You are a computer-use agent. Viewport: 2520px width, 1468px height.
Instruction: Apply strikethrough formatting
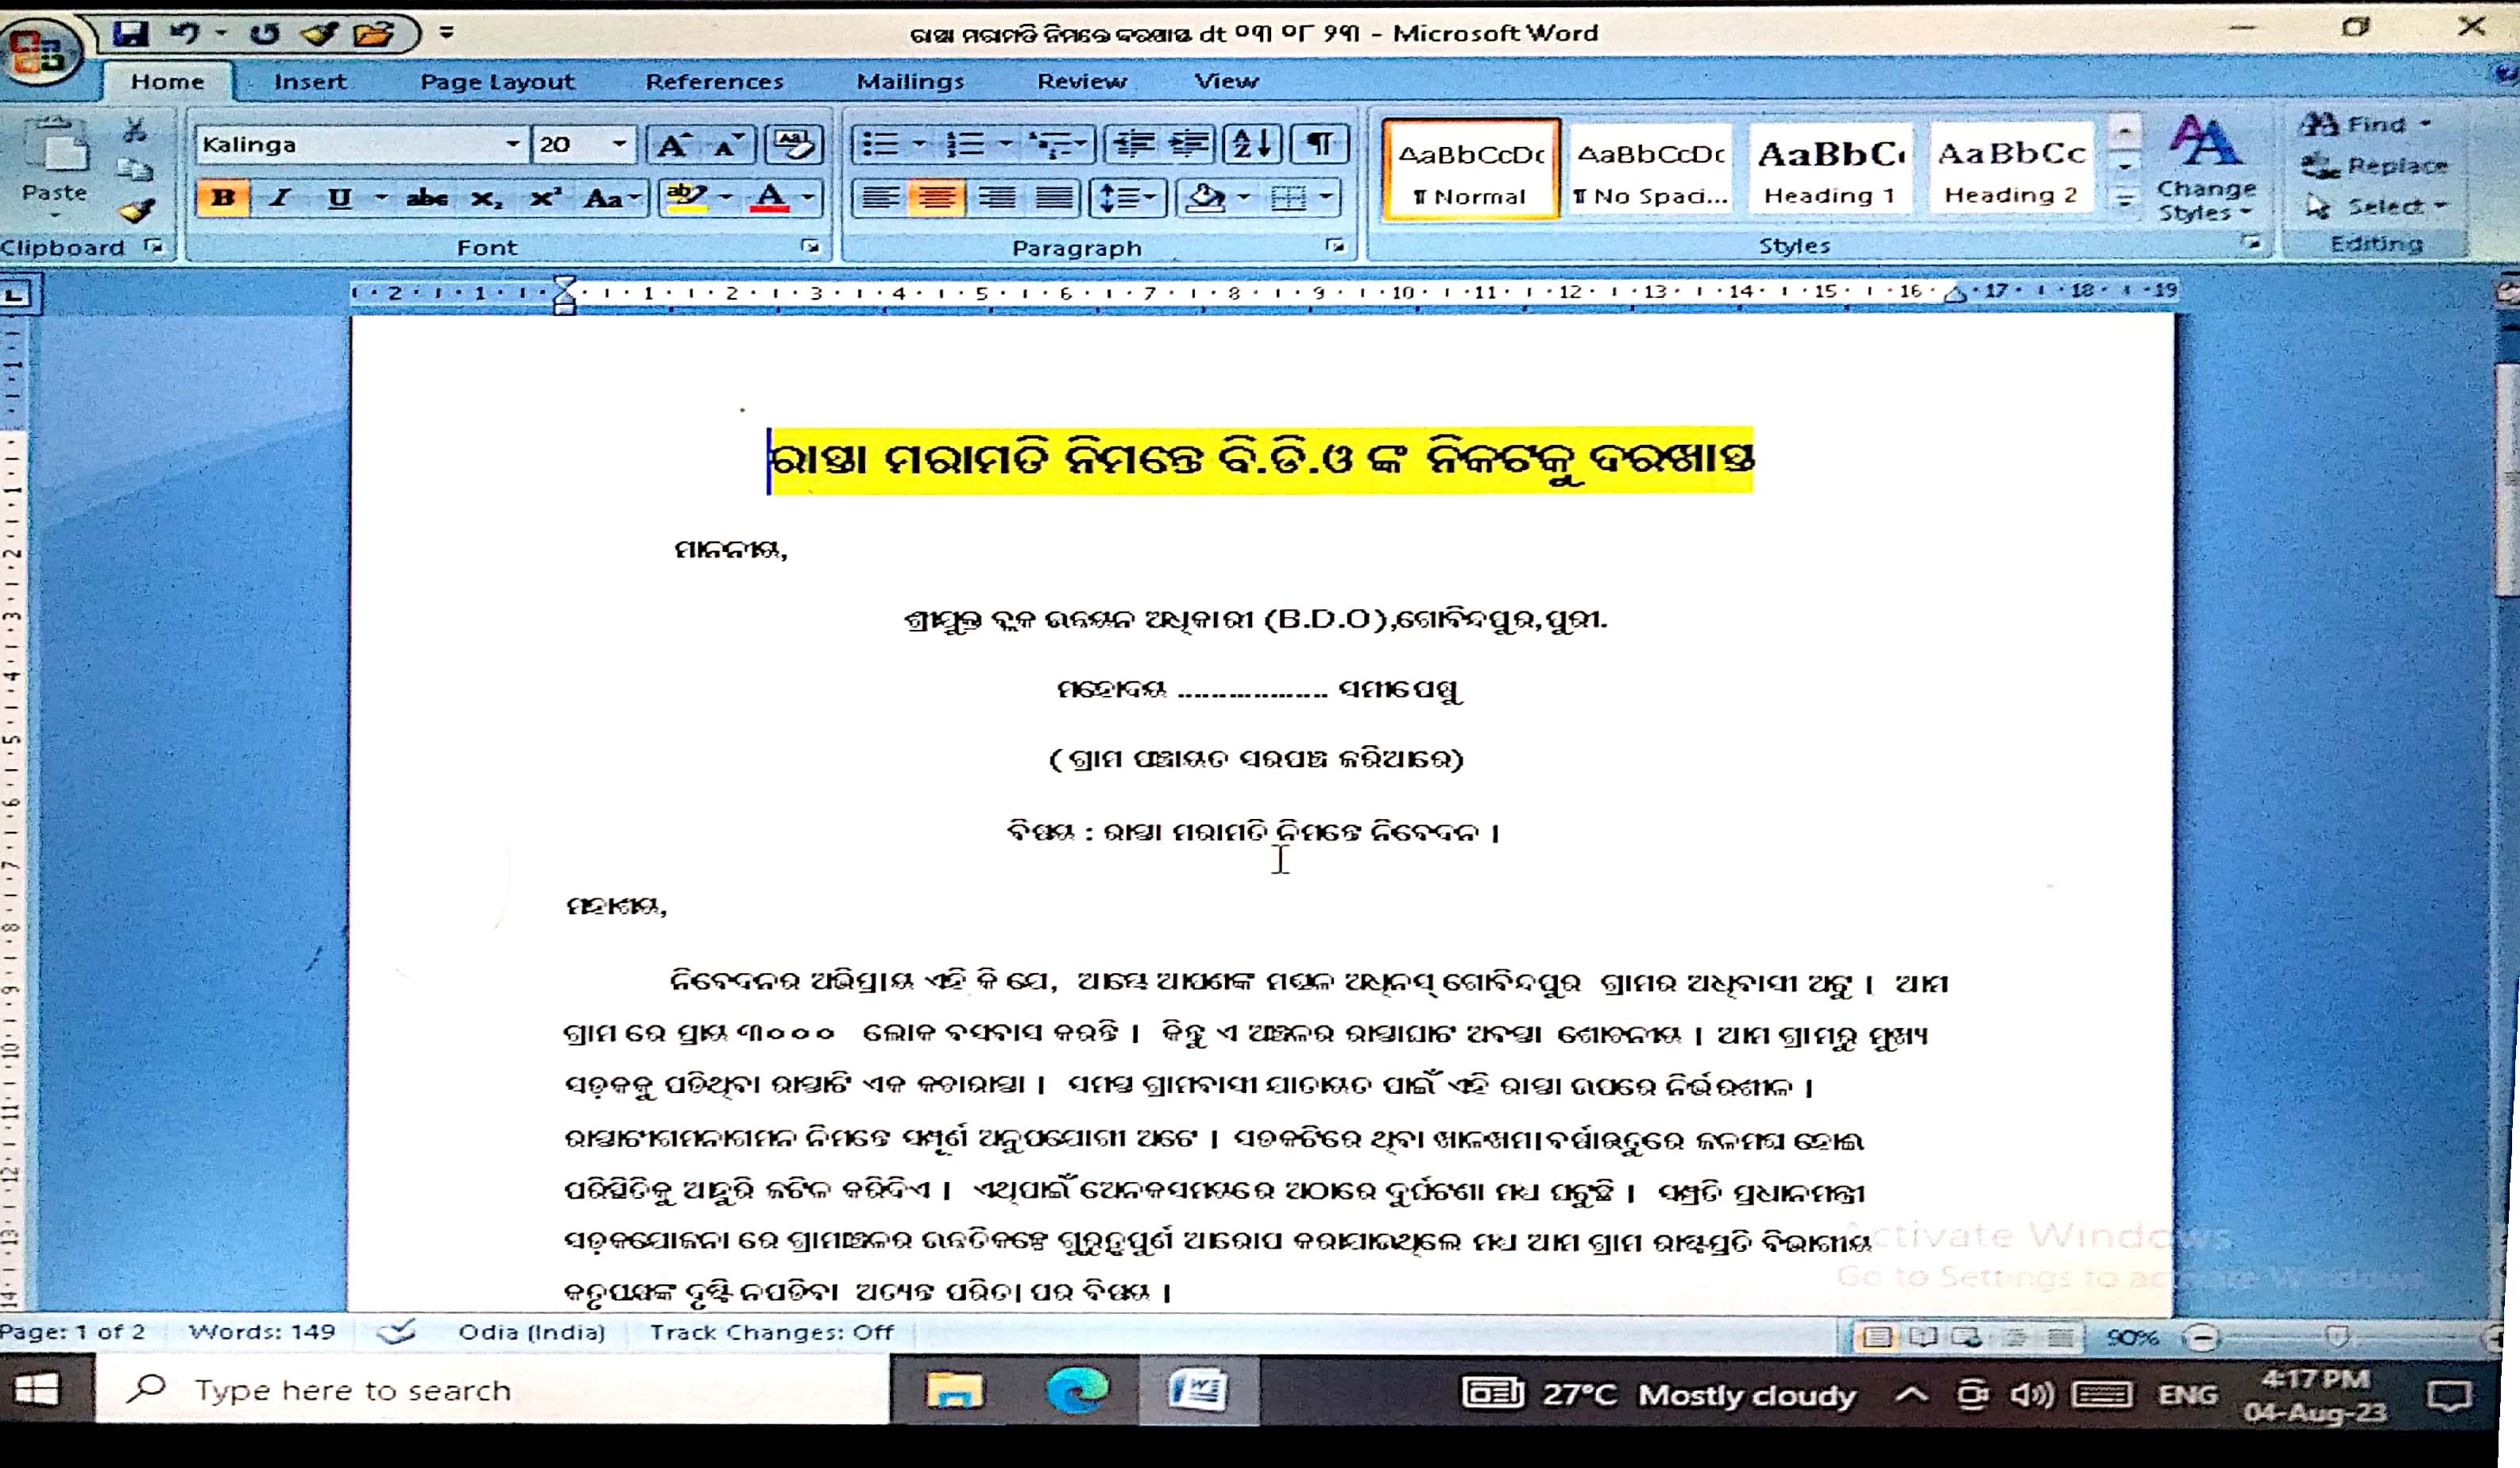[x=427, y=198]
